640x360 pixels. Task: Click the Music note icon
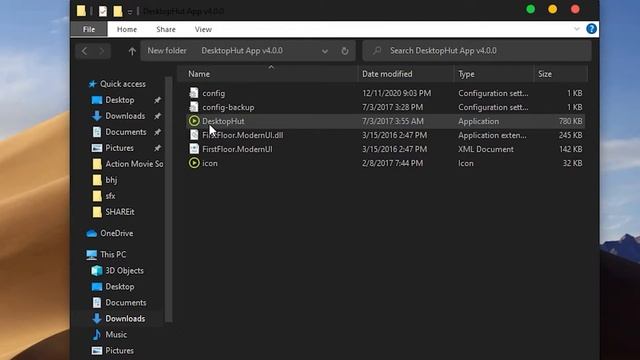click(97, 334)
